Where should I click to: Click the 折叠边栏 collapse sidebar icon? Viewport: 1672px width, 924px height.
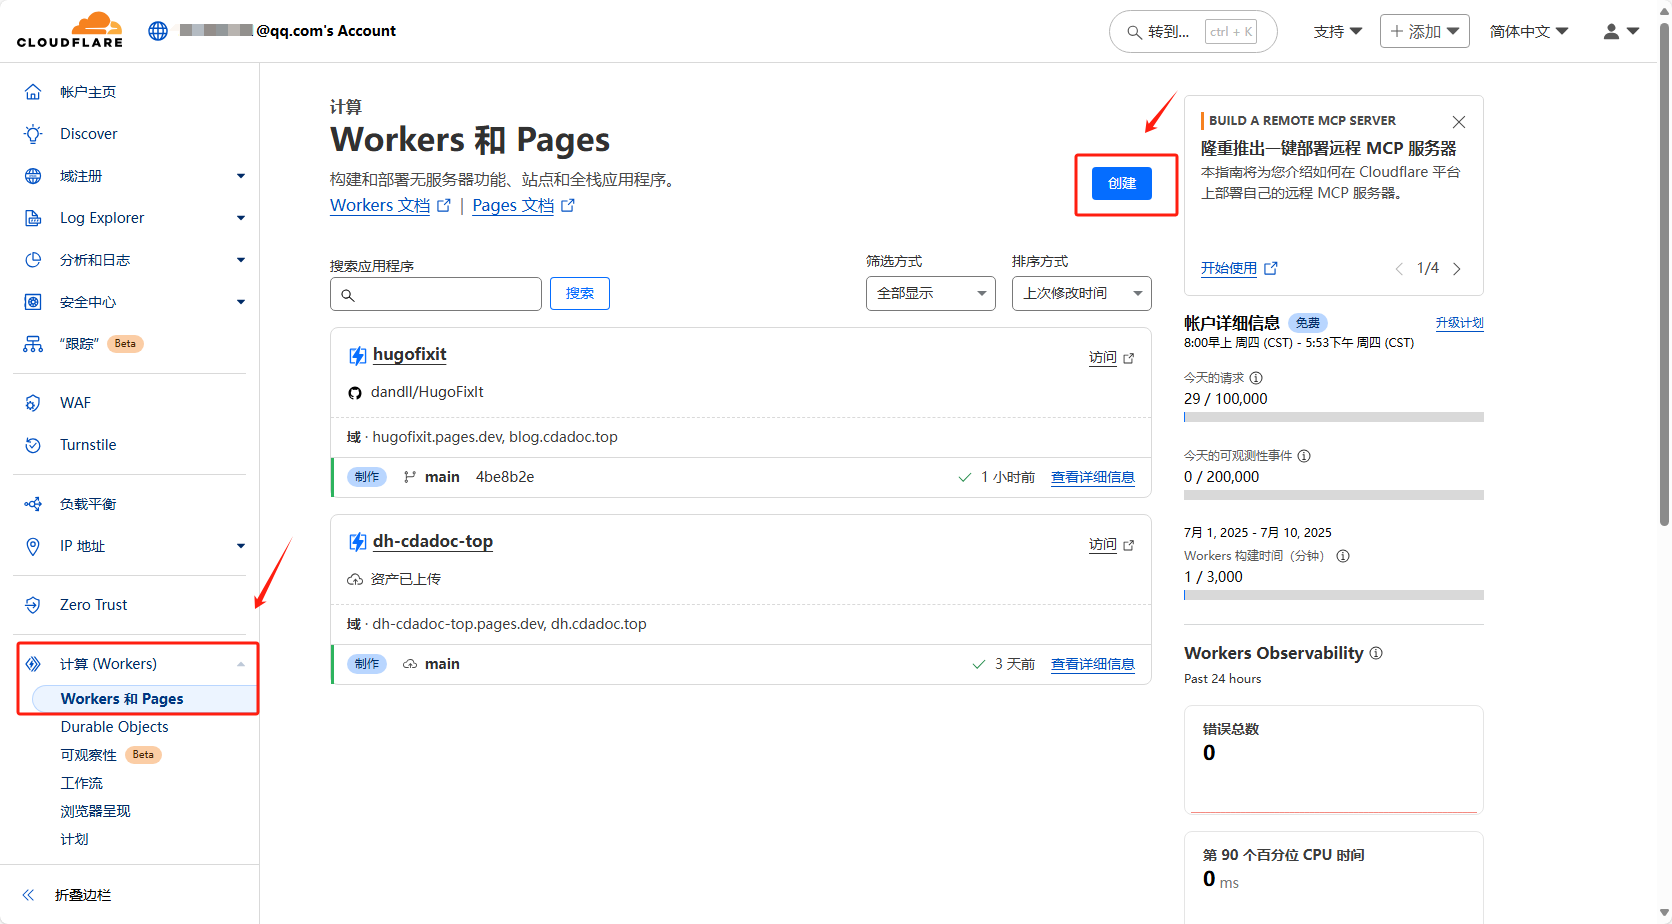[29, 895]
